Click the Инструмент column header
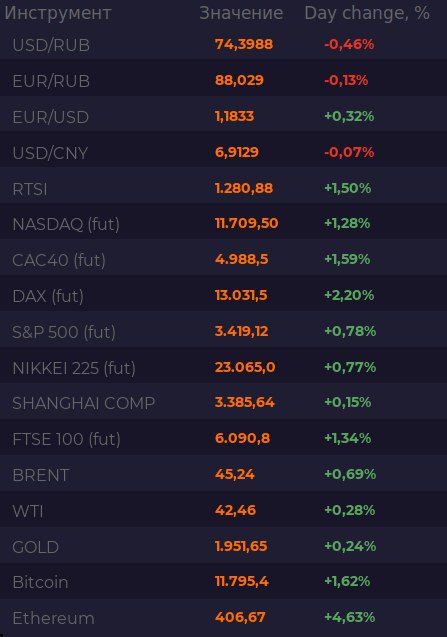The image size is (447, 637). (x=58, y=13)
